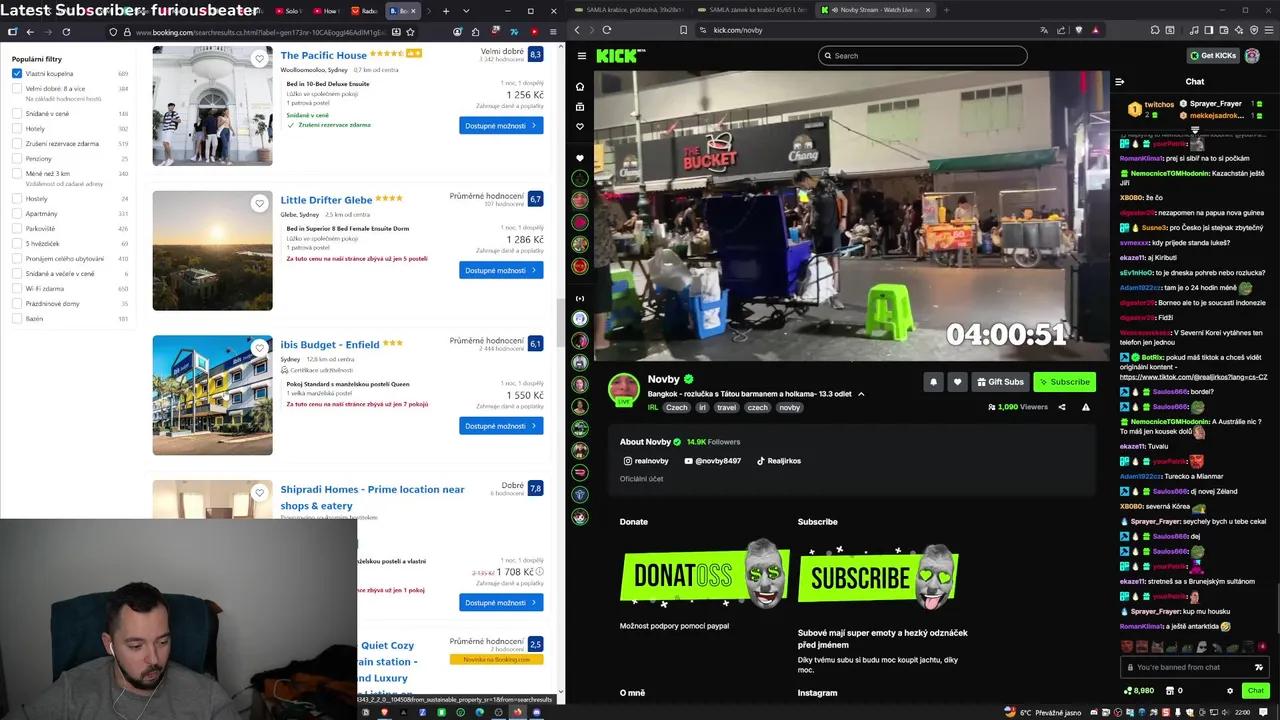Screen dimensions: 1280x720
Task: Click the green Subscribe button
Action: click(1063, 382)
